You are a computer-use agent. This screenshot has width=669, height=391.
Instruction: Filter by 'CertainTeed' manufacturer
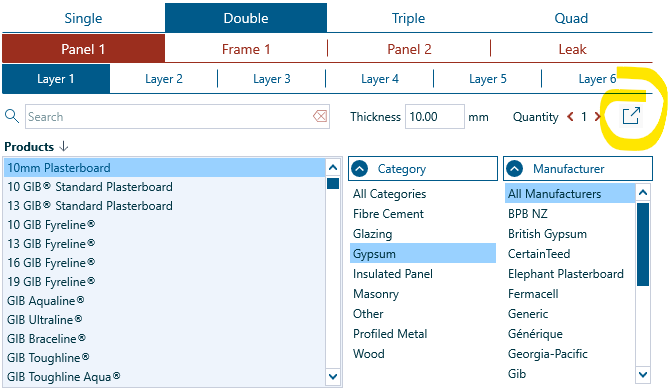click(570, 254)
